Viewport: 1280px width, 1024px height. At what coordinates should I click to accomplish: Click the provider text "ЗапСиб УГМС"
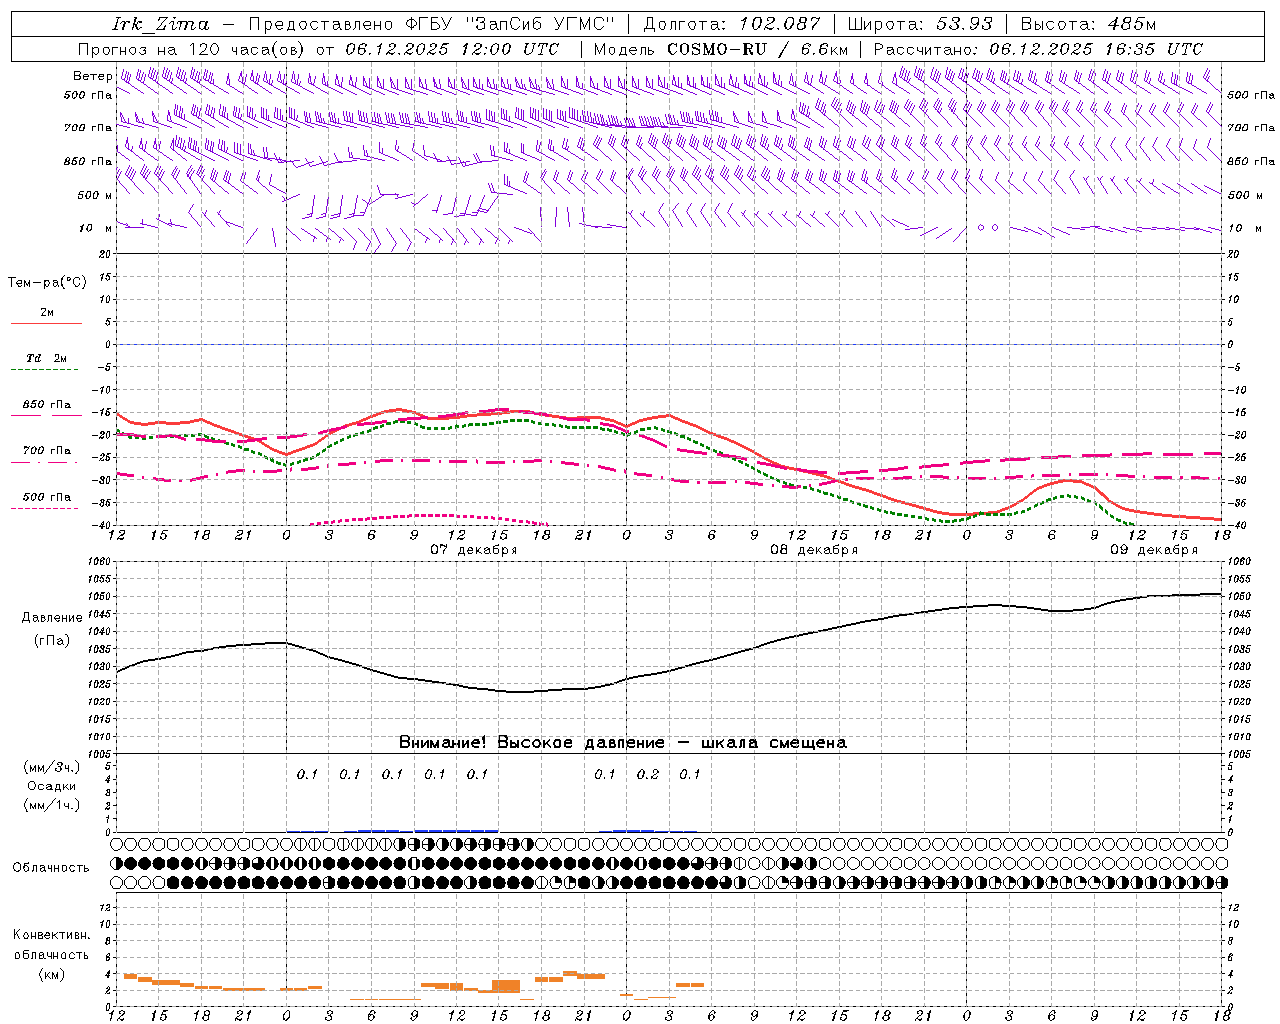coord(540,24)
